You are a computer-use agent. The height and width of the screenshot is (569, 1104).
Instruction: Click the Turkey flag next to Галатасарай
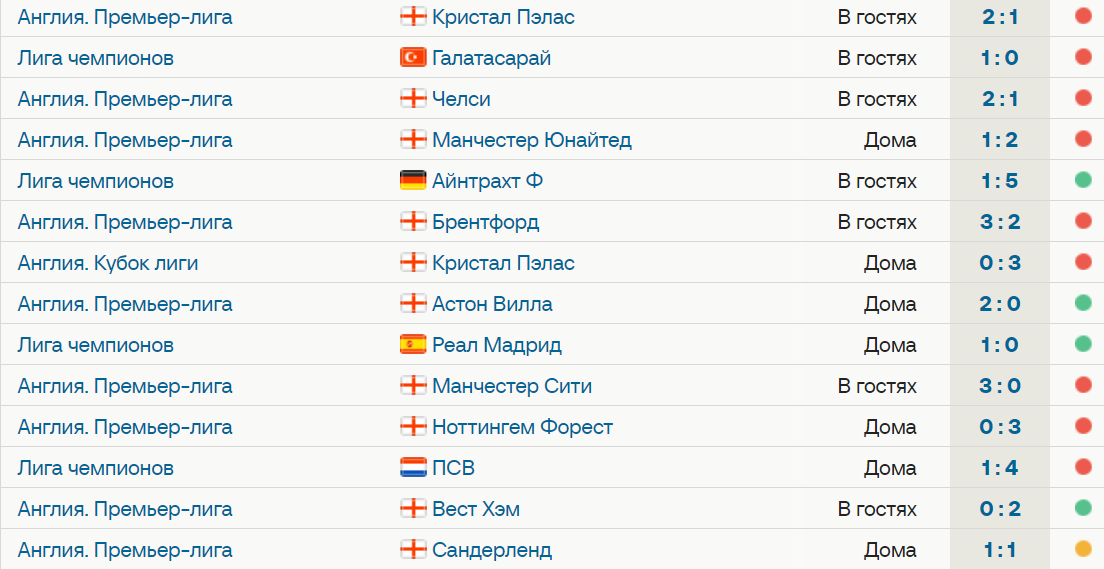(412, 58)
